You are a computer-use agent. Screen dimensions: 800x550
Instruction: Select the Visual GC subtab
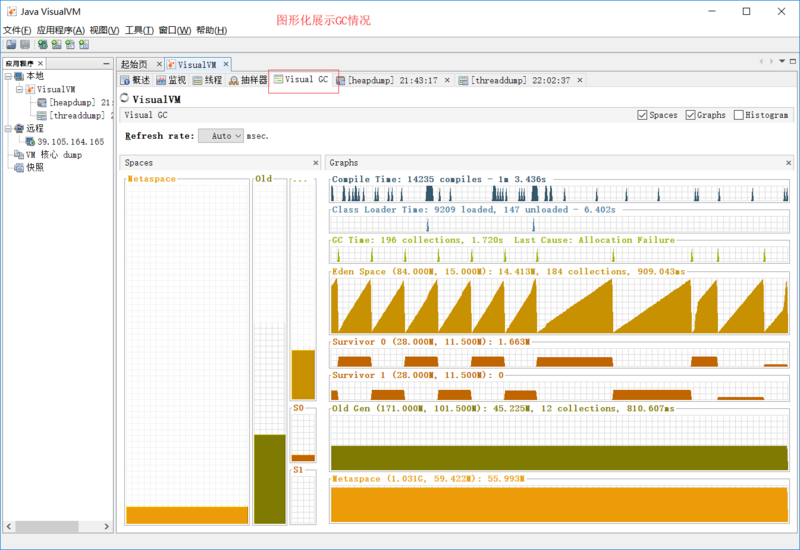pos(301,80)
